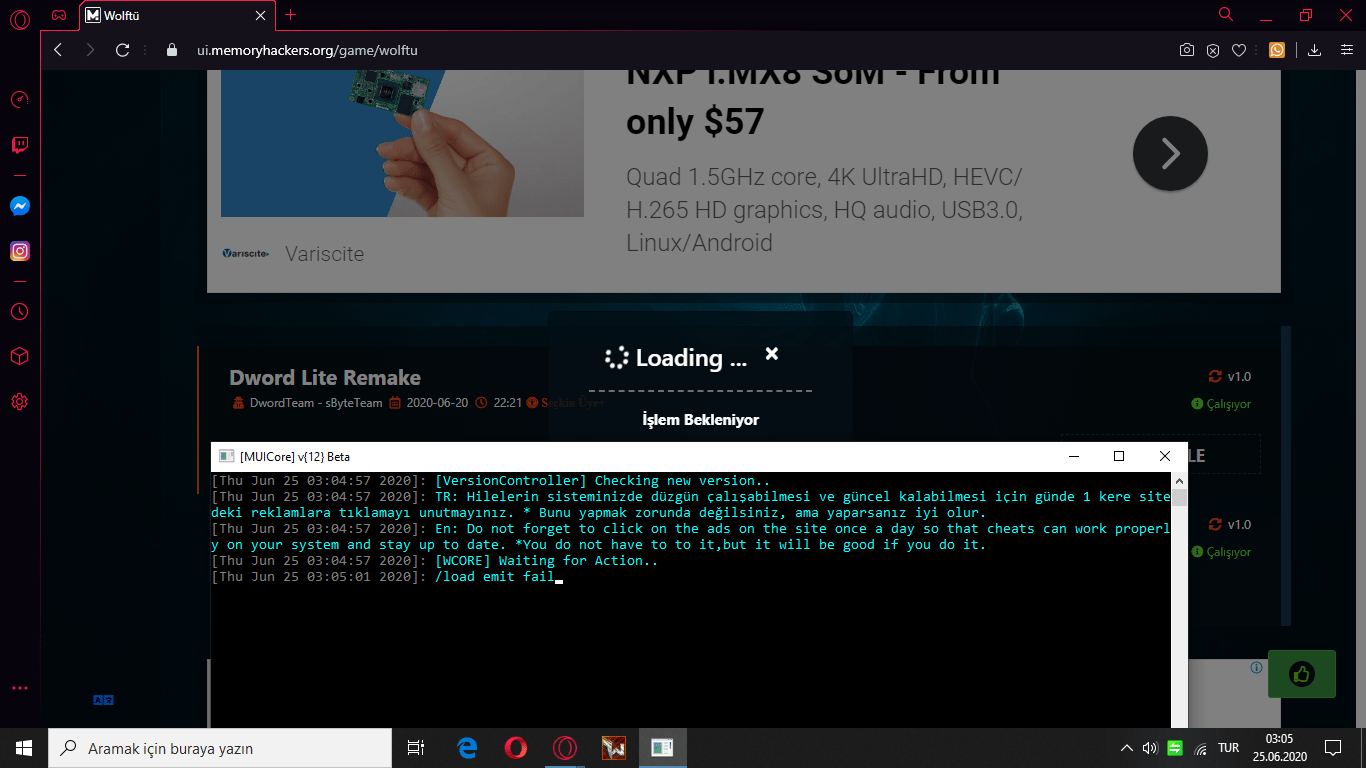Close the Loading dialog with the X
1366x768 pixels.
click(771, 354)
